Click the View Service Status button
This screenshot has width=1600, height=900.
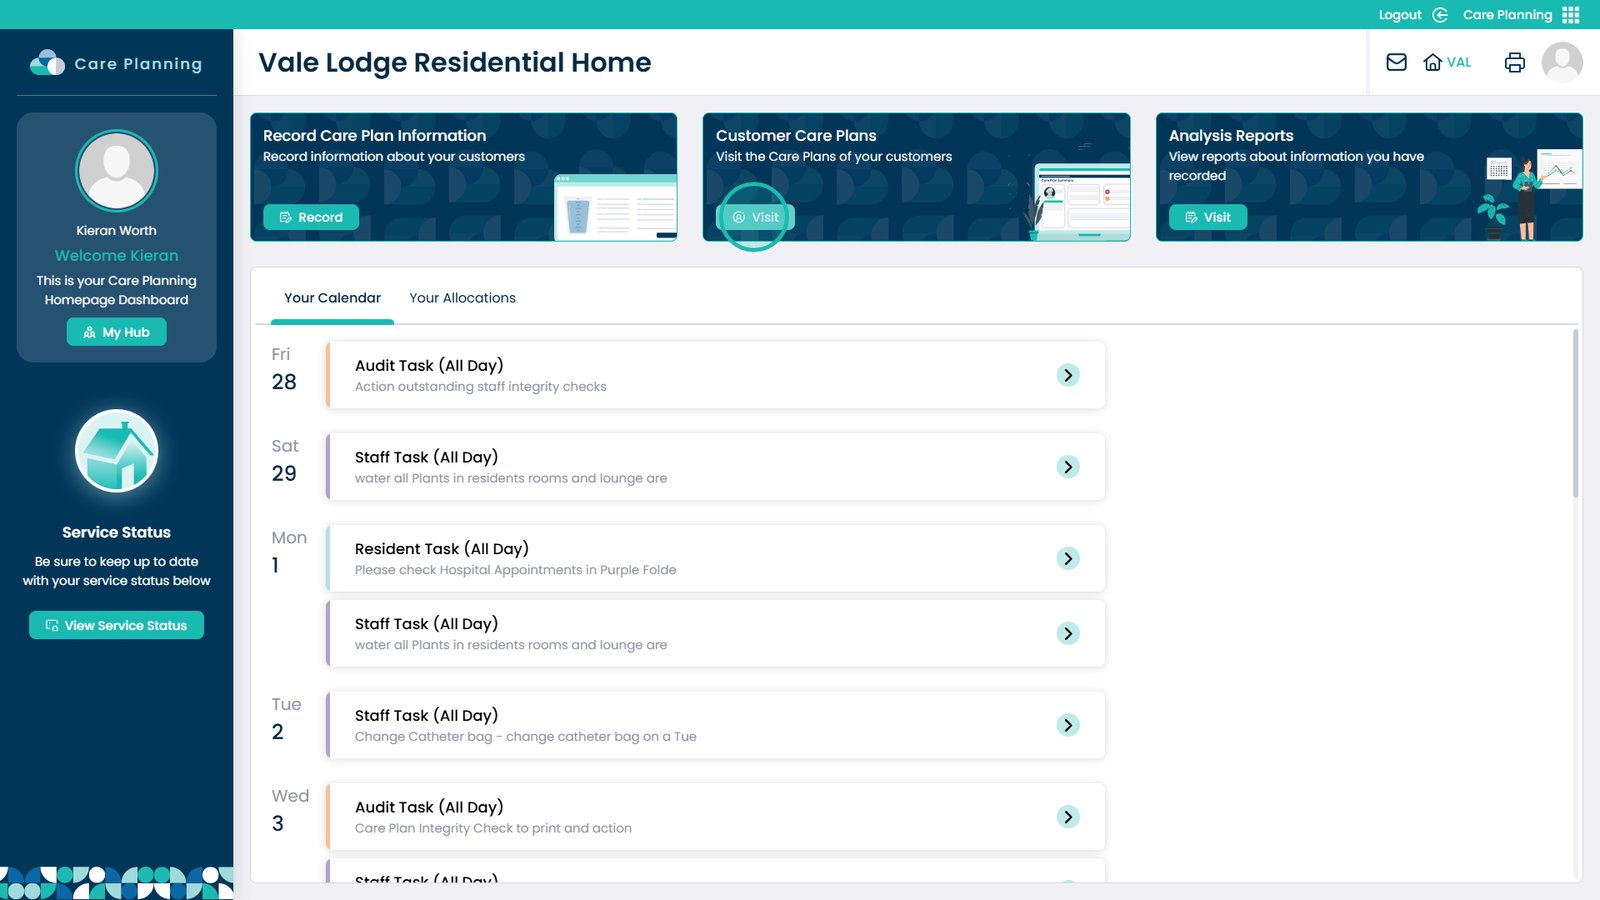(117, 625)
